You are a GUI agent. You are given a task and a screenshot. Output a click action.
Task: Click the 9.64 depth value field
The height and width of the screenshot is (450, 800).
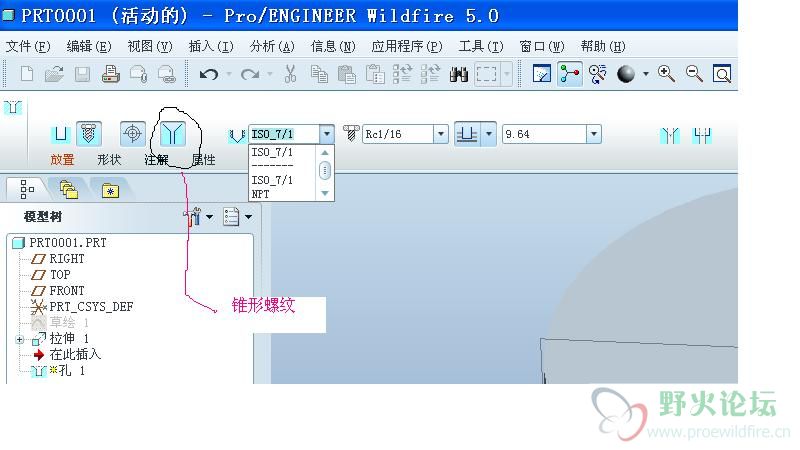(x=545, y=134)
